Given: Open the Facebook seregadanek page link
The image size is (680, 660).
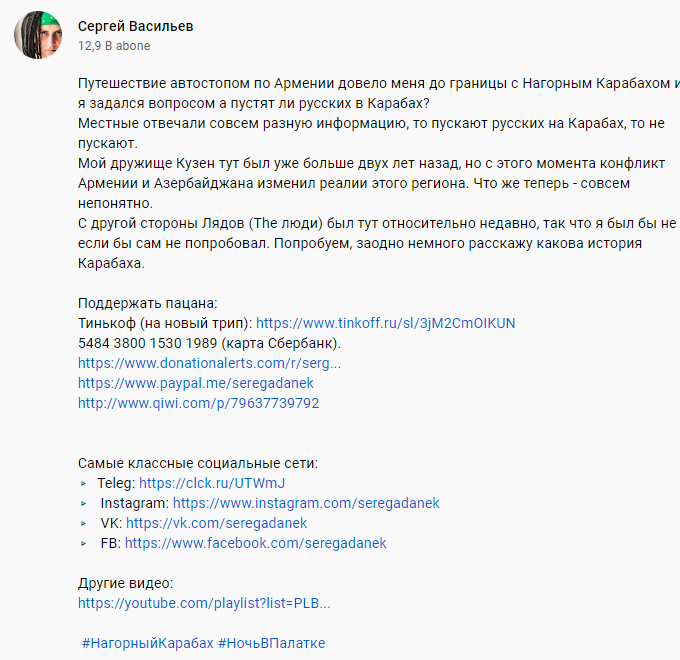Looking at the screenshot, I should (x=255, y=543).
